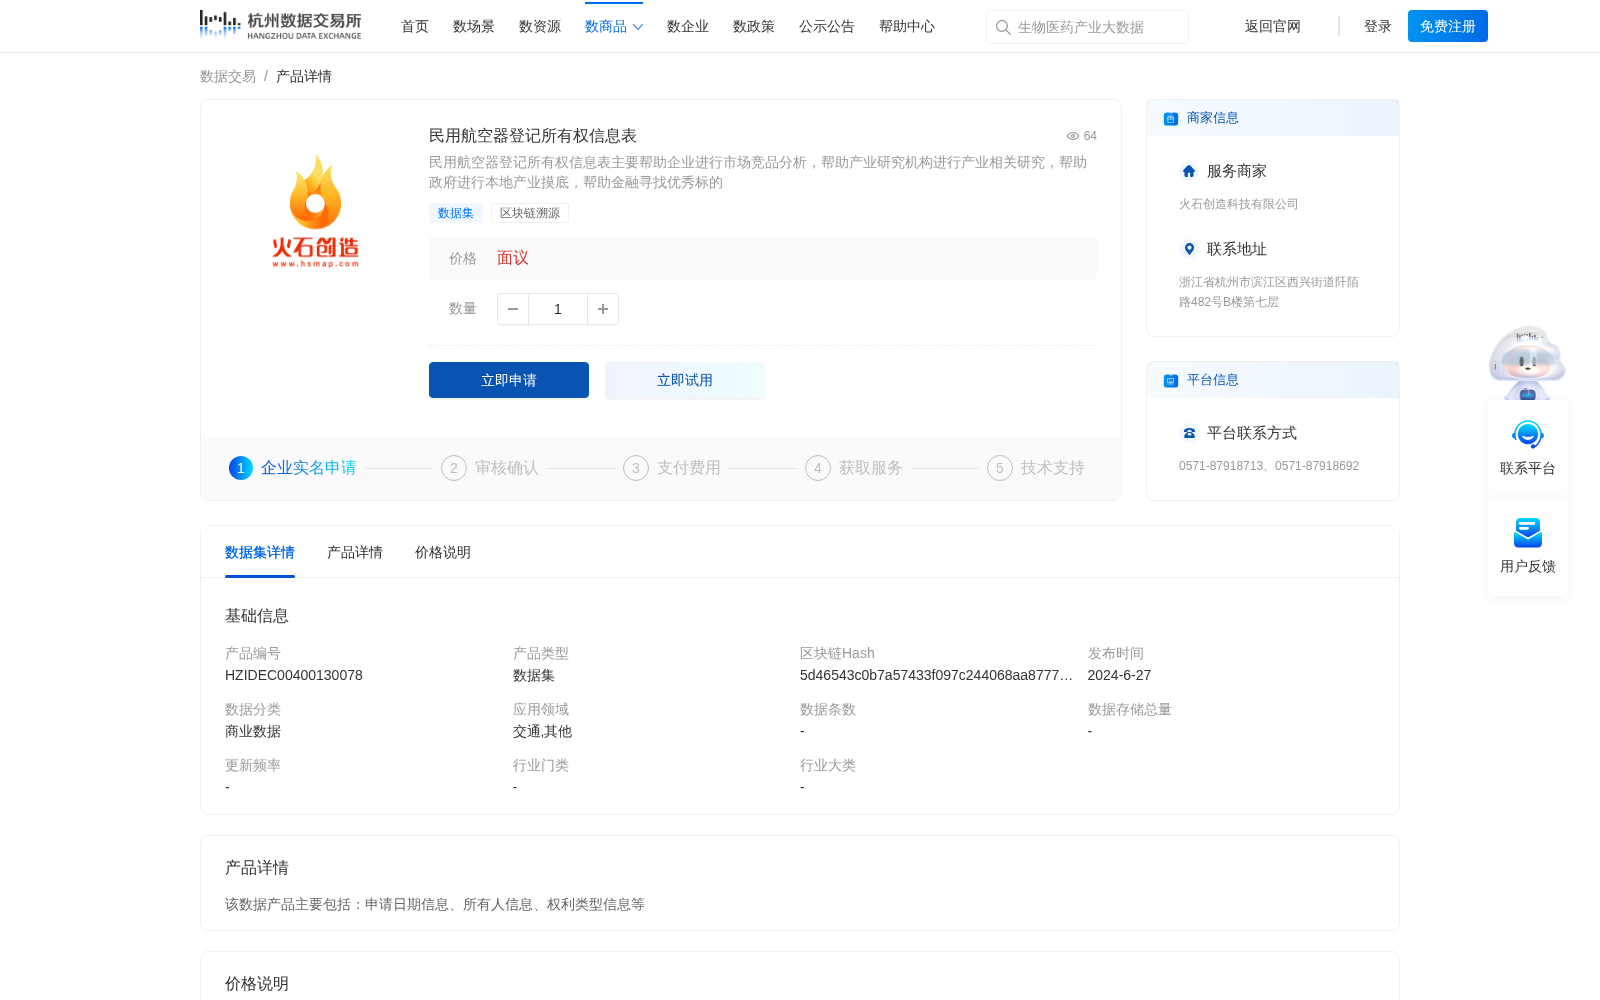The image size is (1600, 1000).
Task: Click step 4 circle 获取服务
Action: click(818, 468)
